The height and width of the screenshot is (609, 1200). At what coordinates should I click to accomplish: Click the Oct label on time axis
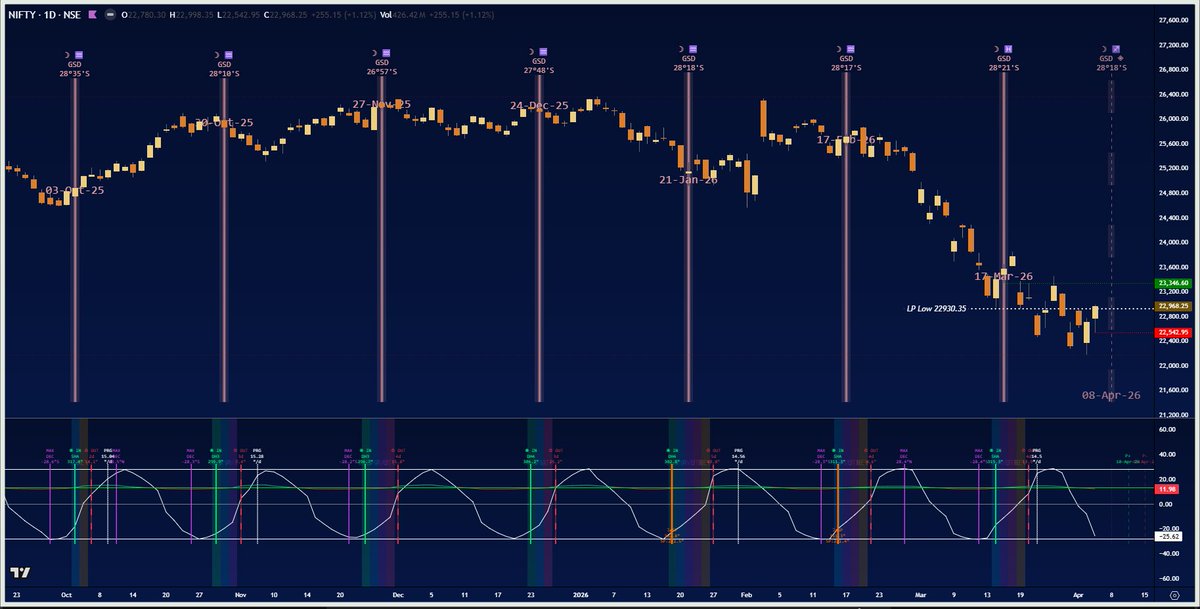(x=65, y=594)
